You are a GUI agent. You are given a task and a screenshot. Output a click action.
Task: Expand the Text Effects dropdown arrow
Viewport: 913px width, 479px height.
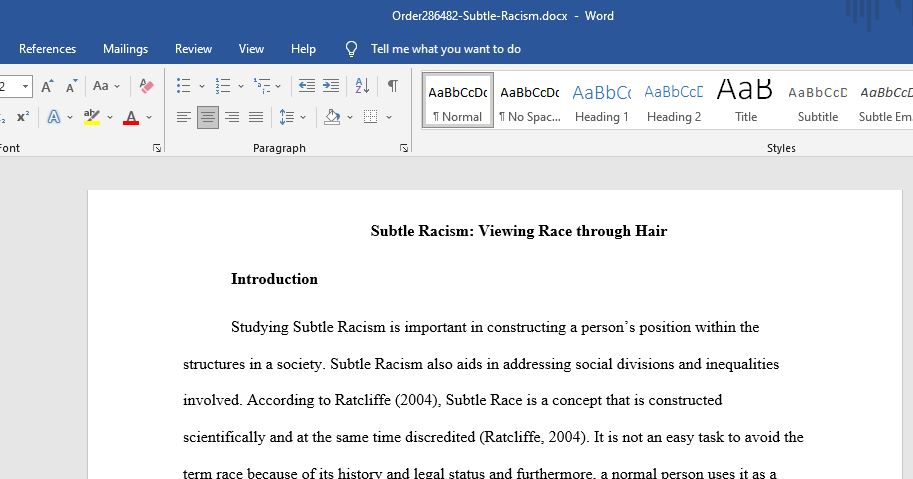pyautogui.click(x=70, y=118)
